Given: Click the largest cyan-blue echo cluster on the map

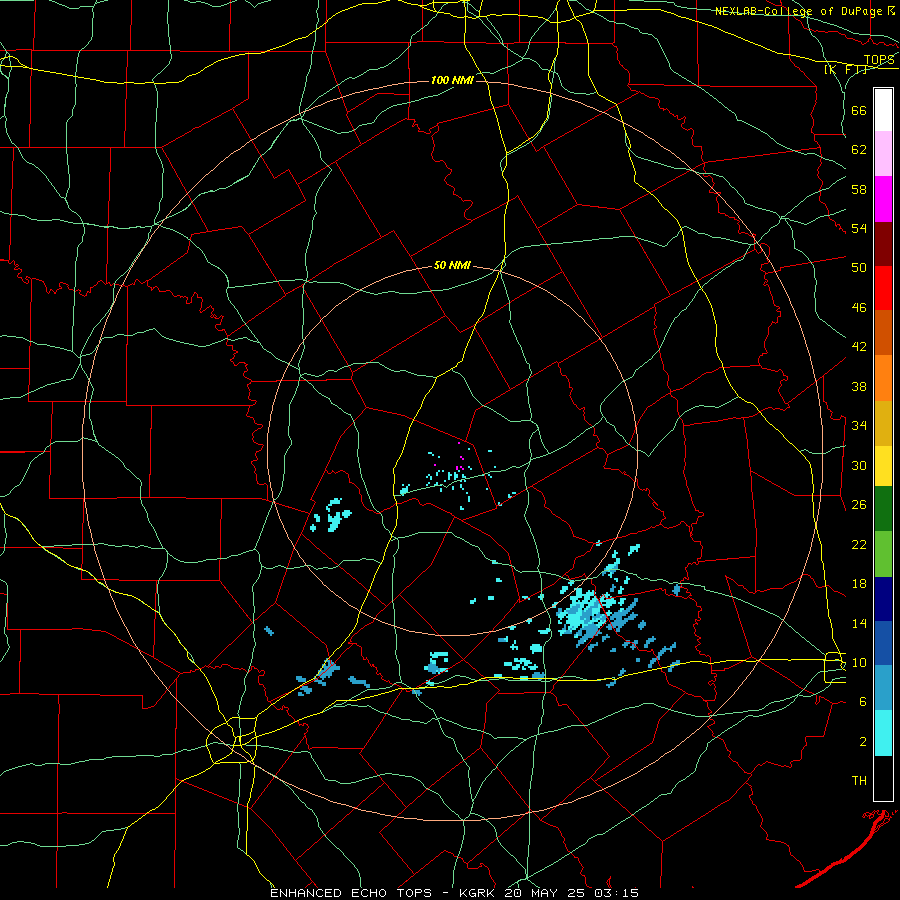Looking at the screenshot, I should tap(587, 617).
